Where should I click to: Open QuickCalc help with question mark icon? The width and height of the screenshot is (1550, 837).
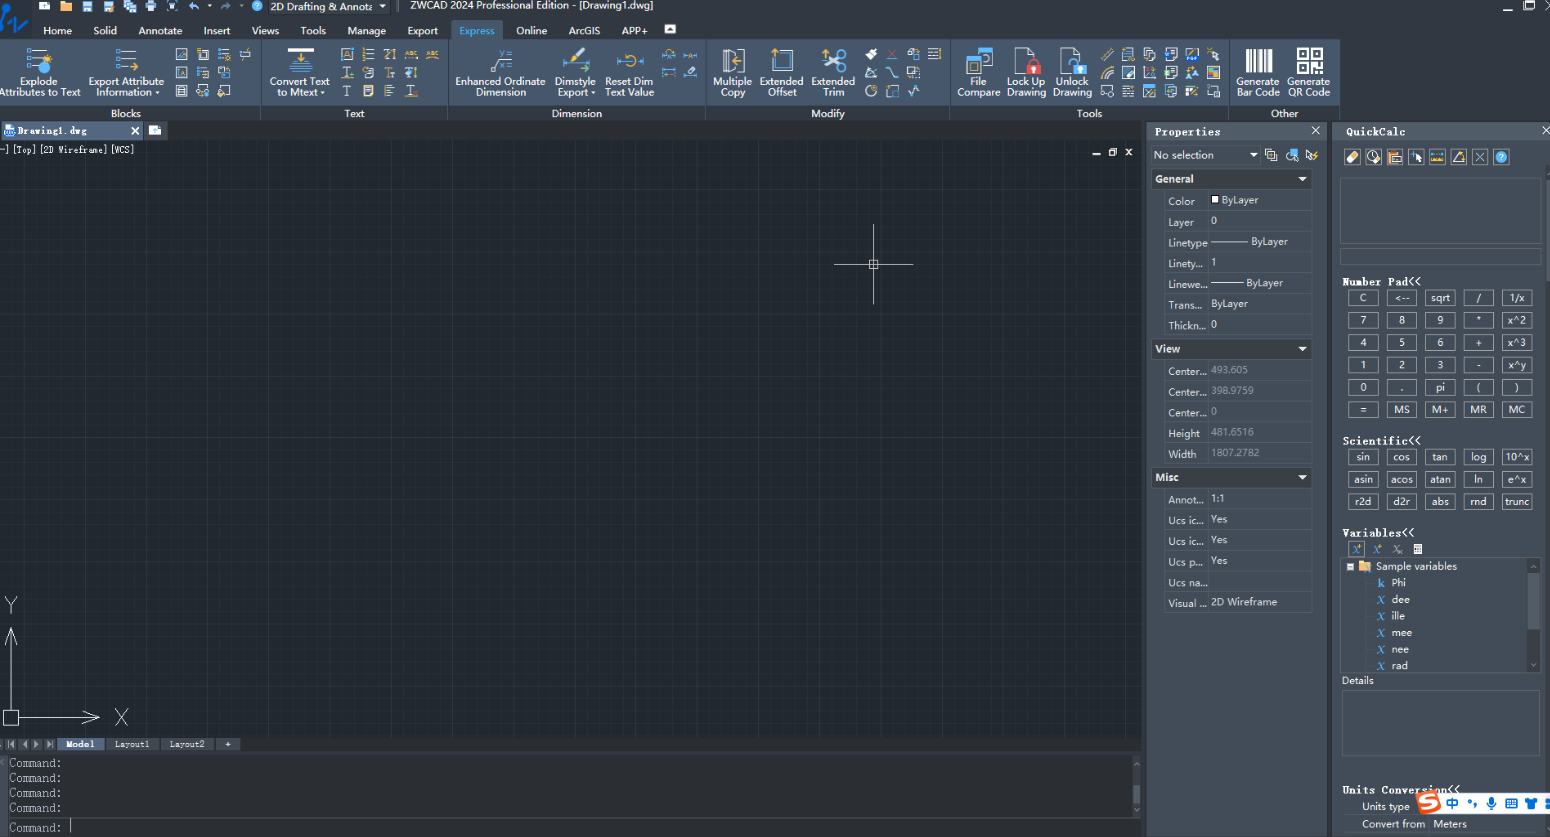pos(1501,157)
